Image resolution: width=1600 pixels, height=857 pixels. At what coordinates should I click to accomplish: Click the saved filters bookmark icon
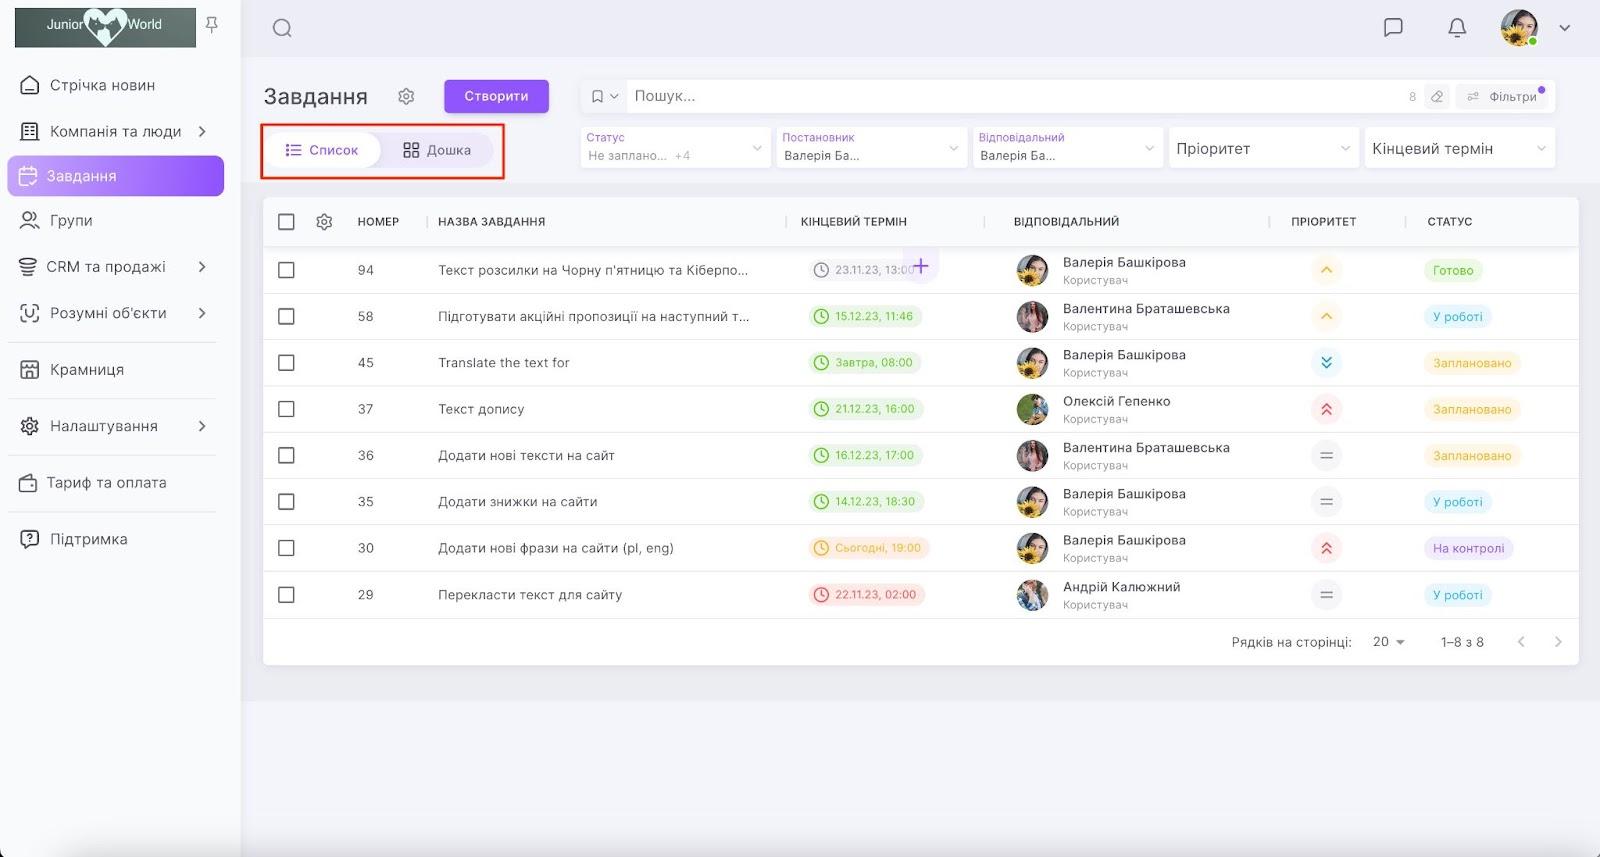click(598, 97)
